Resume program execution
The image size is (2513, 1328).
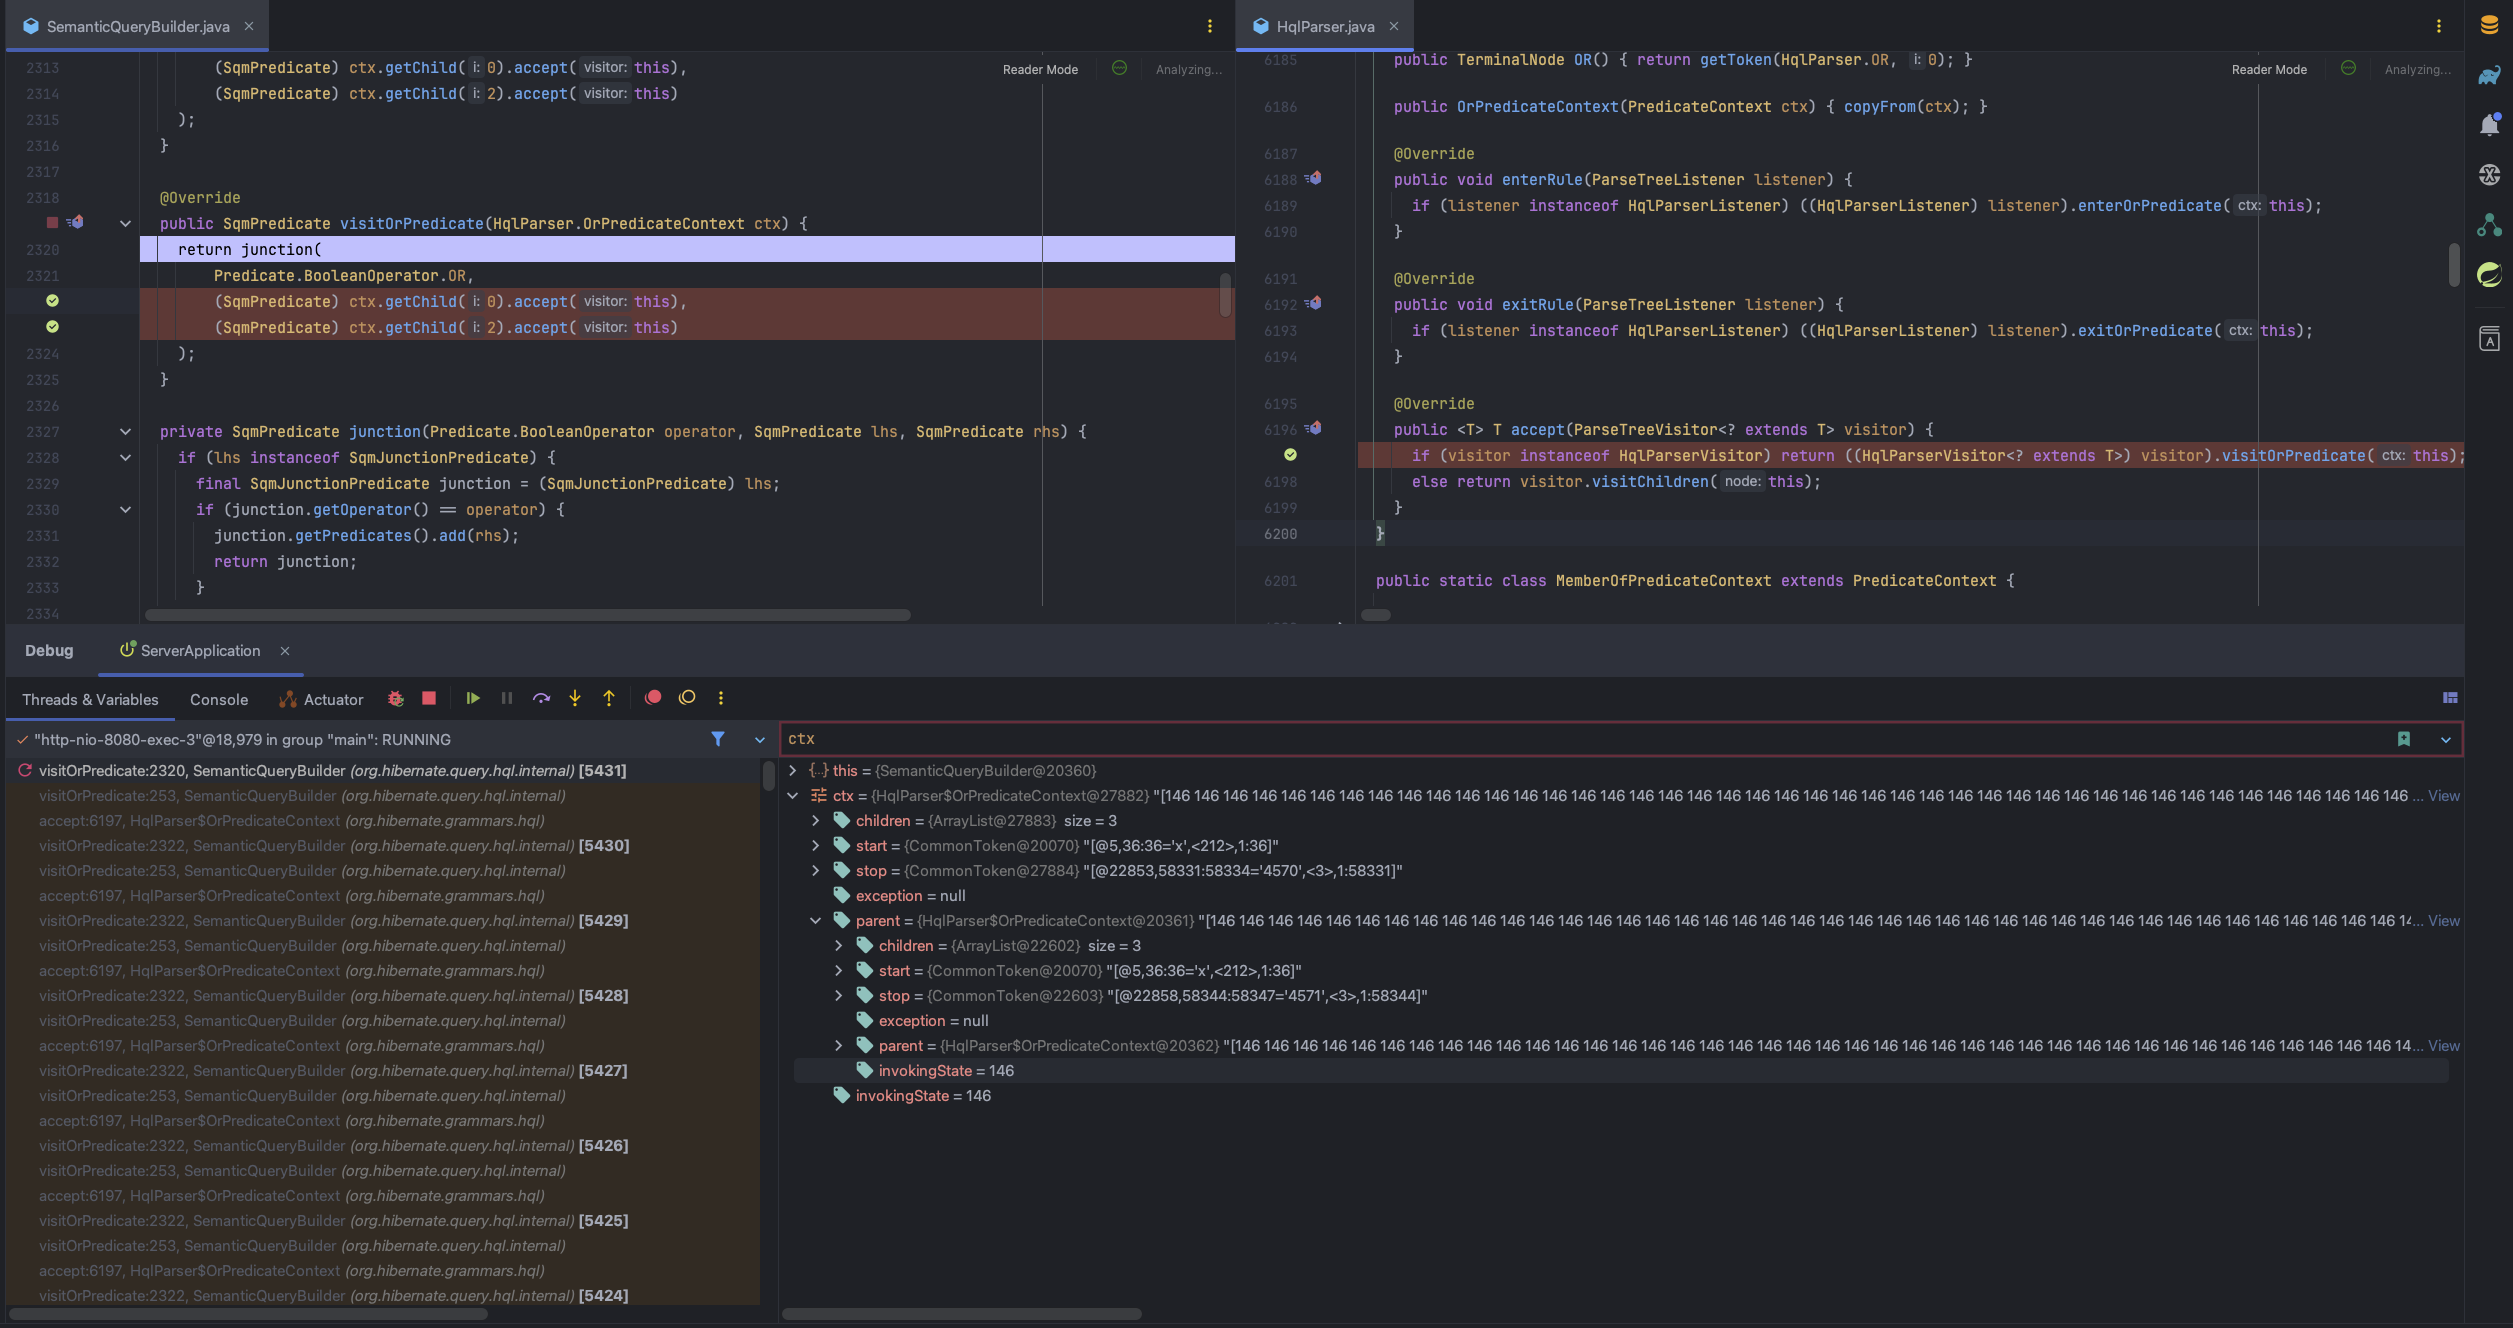point(473,698)
